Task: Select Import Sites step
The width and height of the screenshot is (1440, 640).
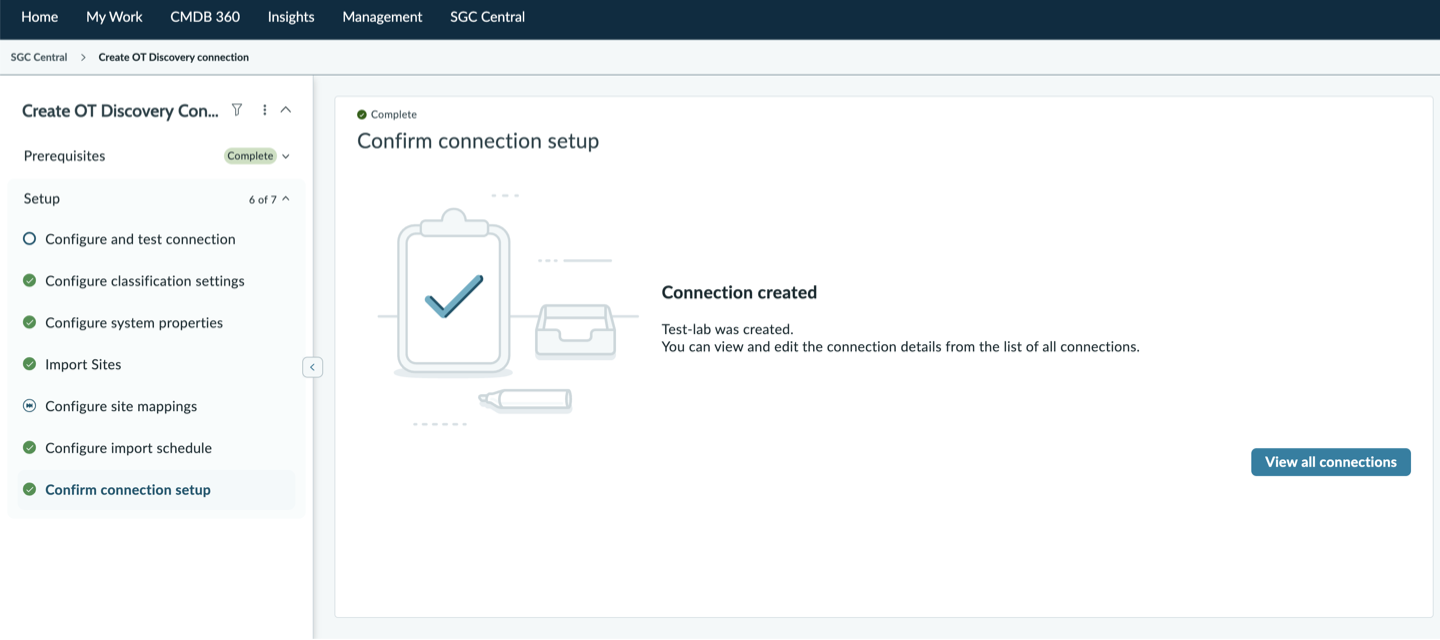Action: click(83, 364)
